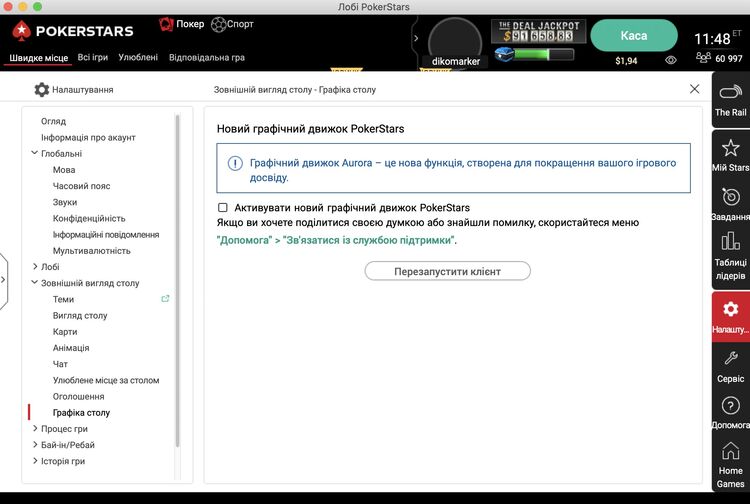Viewport: 750px width, 504px height.
Task: Expand the Лобі settings section
Action: (34, 267)
